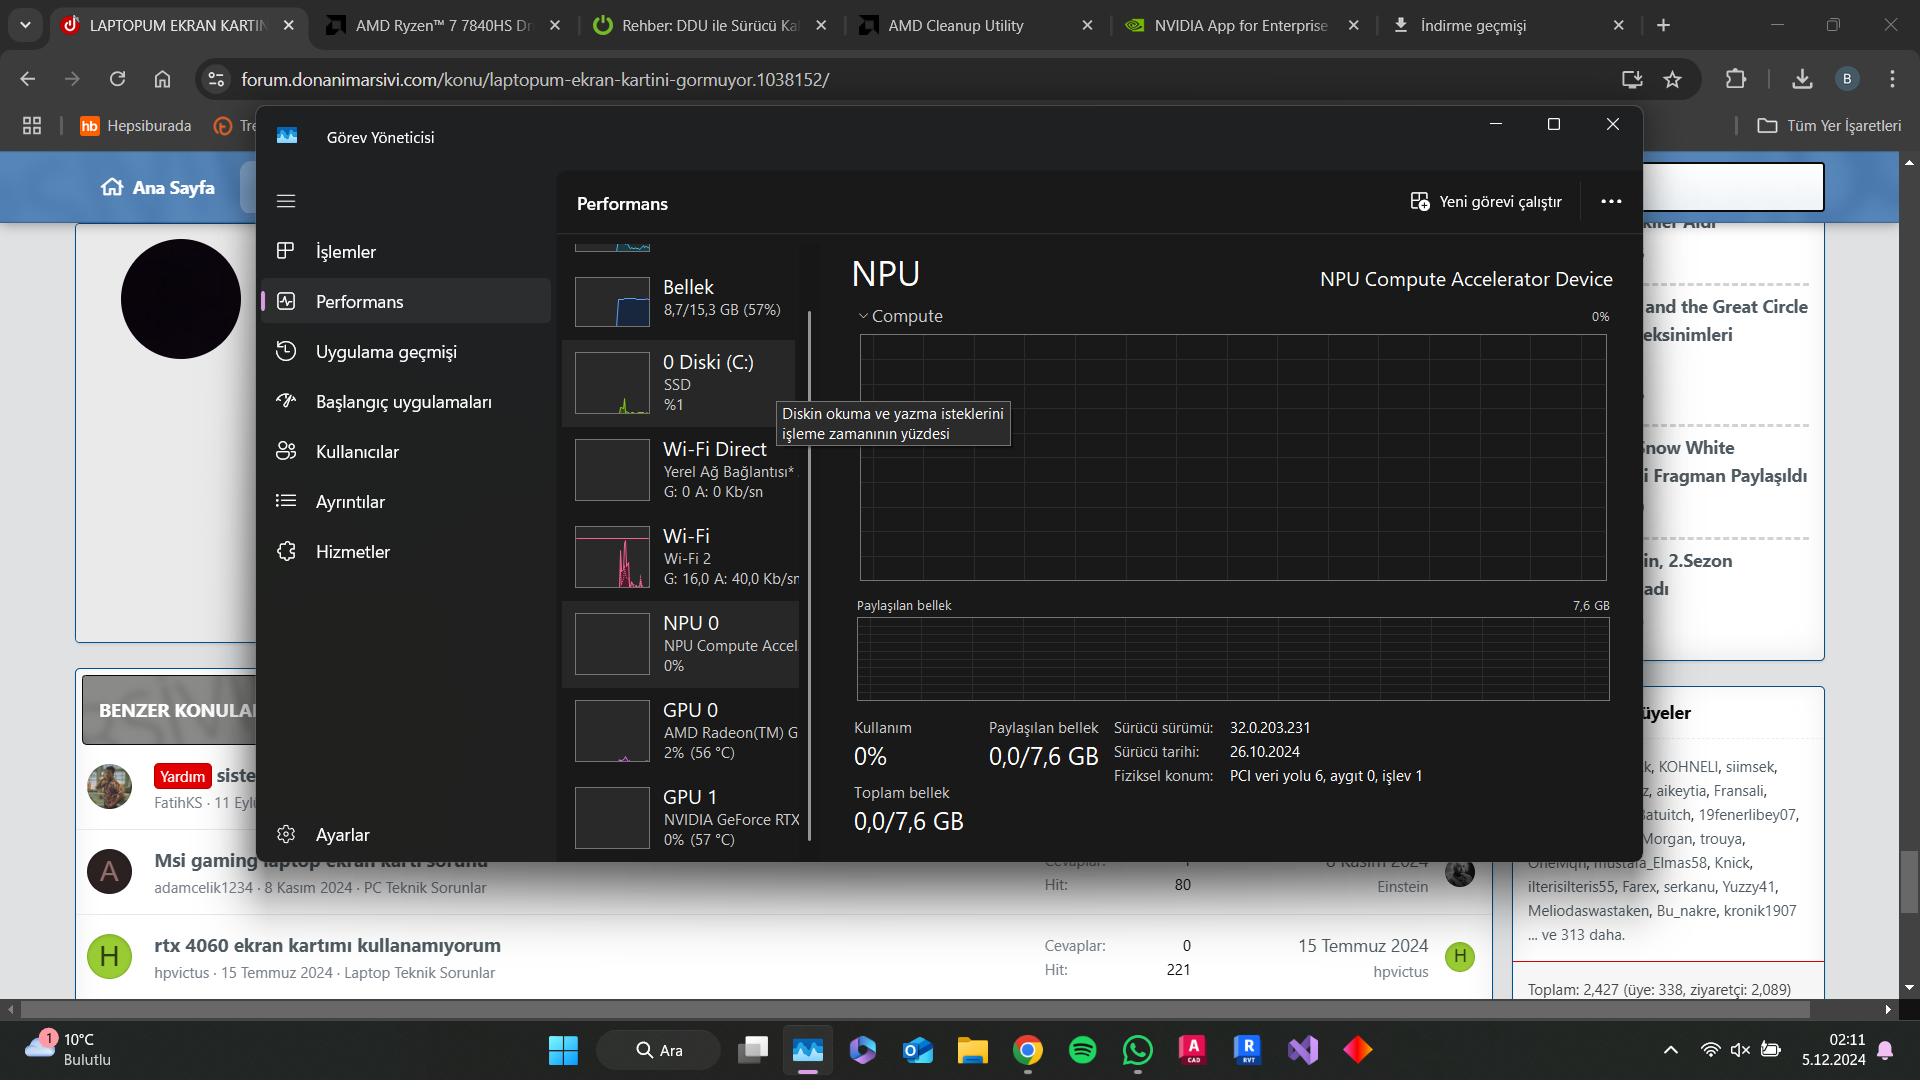The image size is (1920, 1080).
Task: Open Uygulama geçmişi page
Action: point(406,351)
